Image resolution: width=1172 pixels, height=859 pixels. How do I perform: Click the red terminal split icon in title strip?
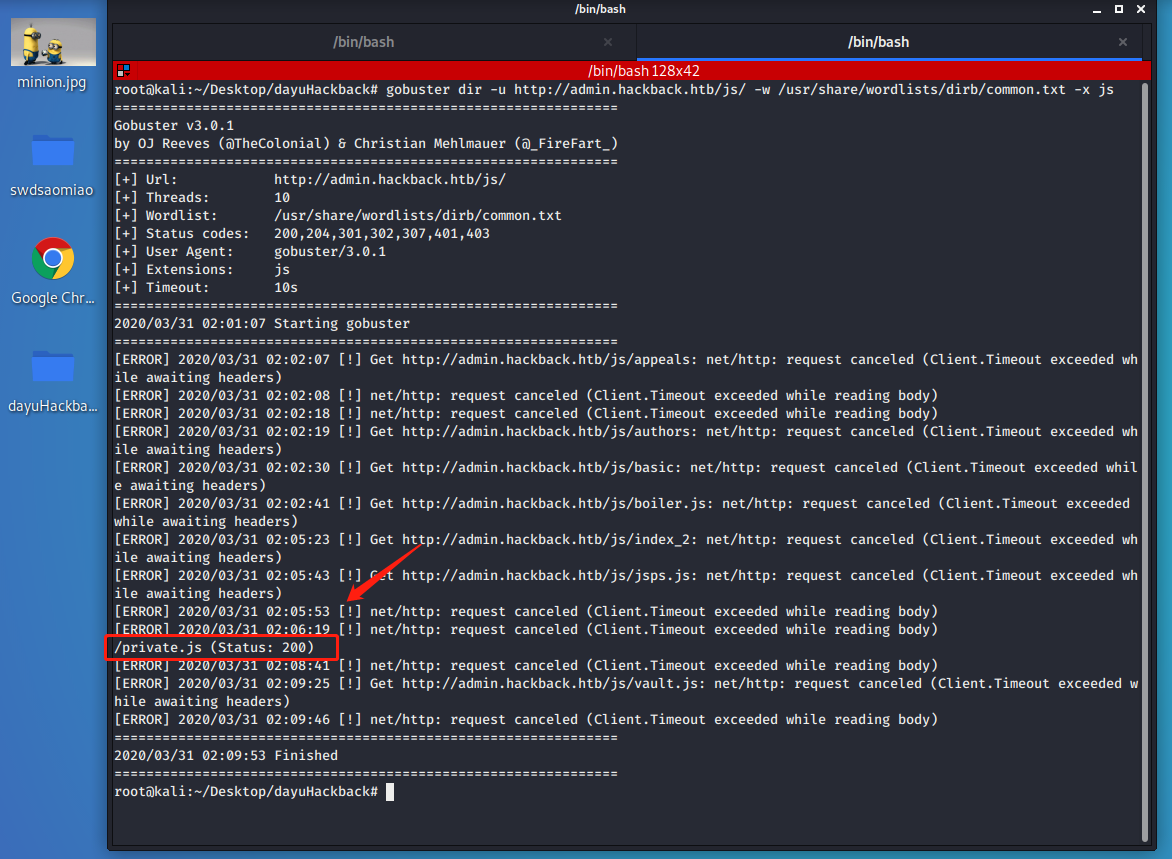click(123, 70)
